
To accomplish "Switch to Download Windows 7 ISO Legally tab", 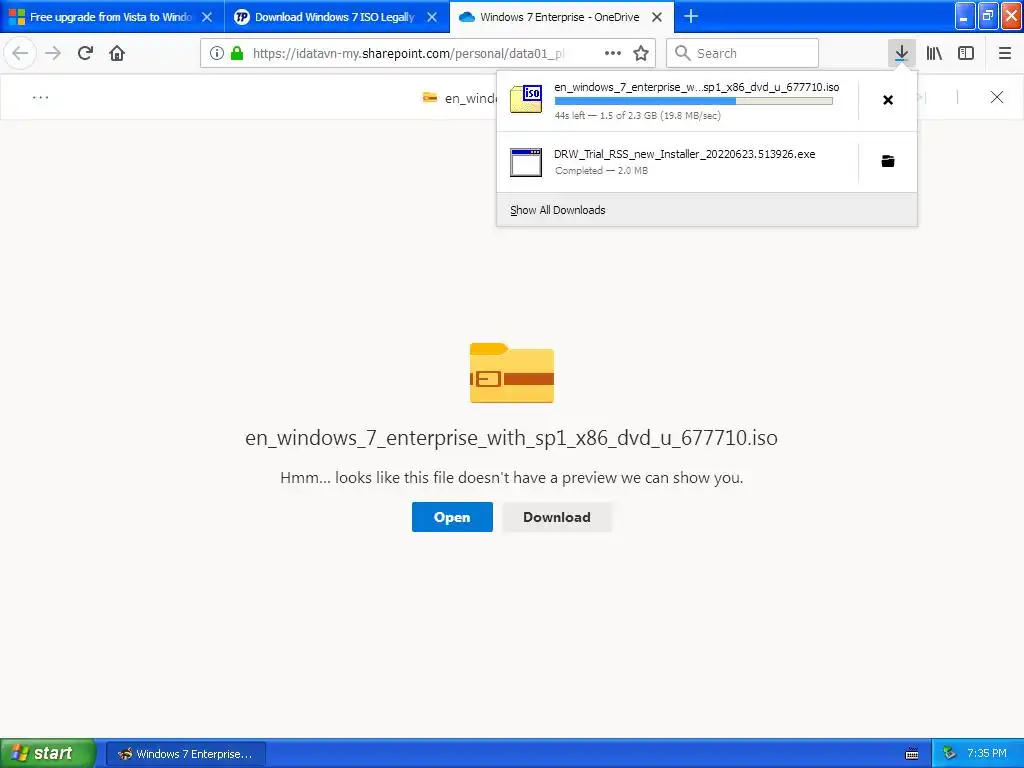I will pos(337,17).
